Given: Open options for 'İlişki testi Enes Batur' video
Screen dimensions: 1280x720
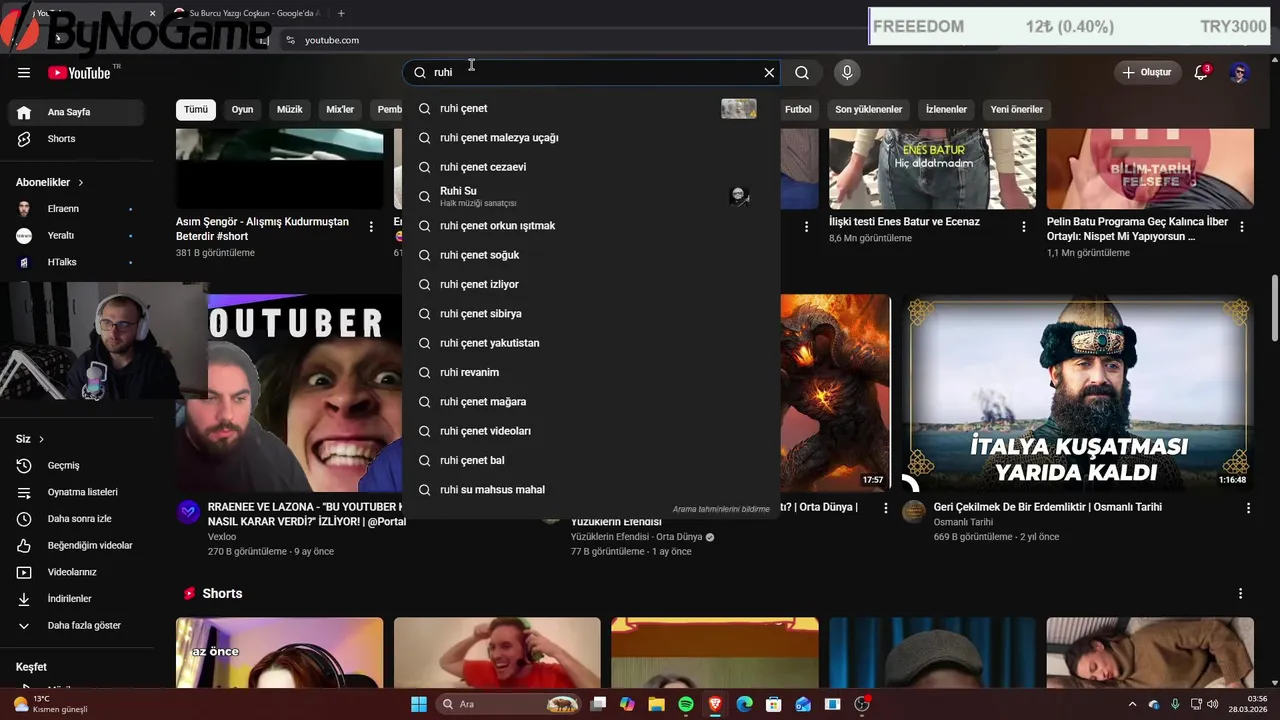Looking at the screenshot, I should click(1023, 227).
